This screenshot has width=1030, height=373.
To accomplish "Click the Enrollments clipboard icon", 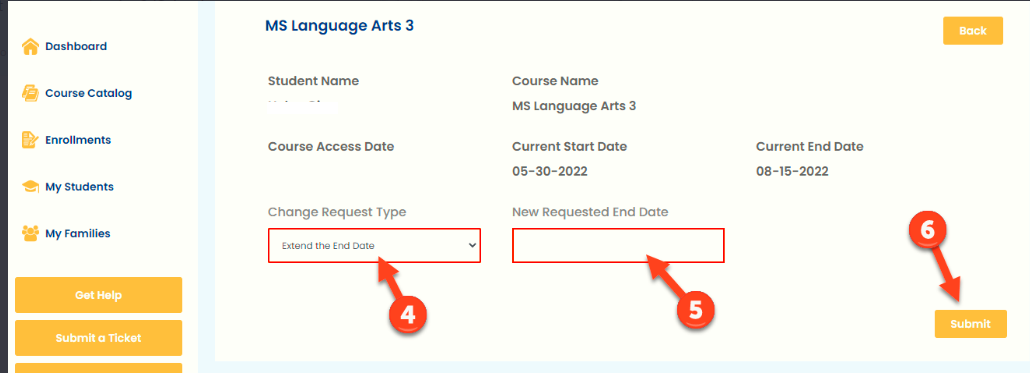I will [30, 140].
